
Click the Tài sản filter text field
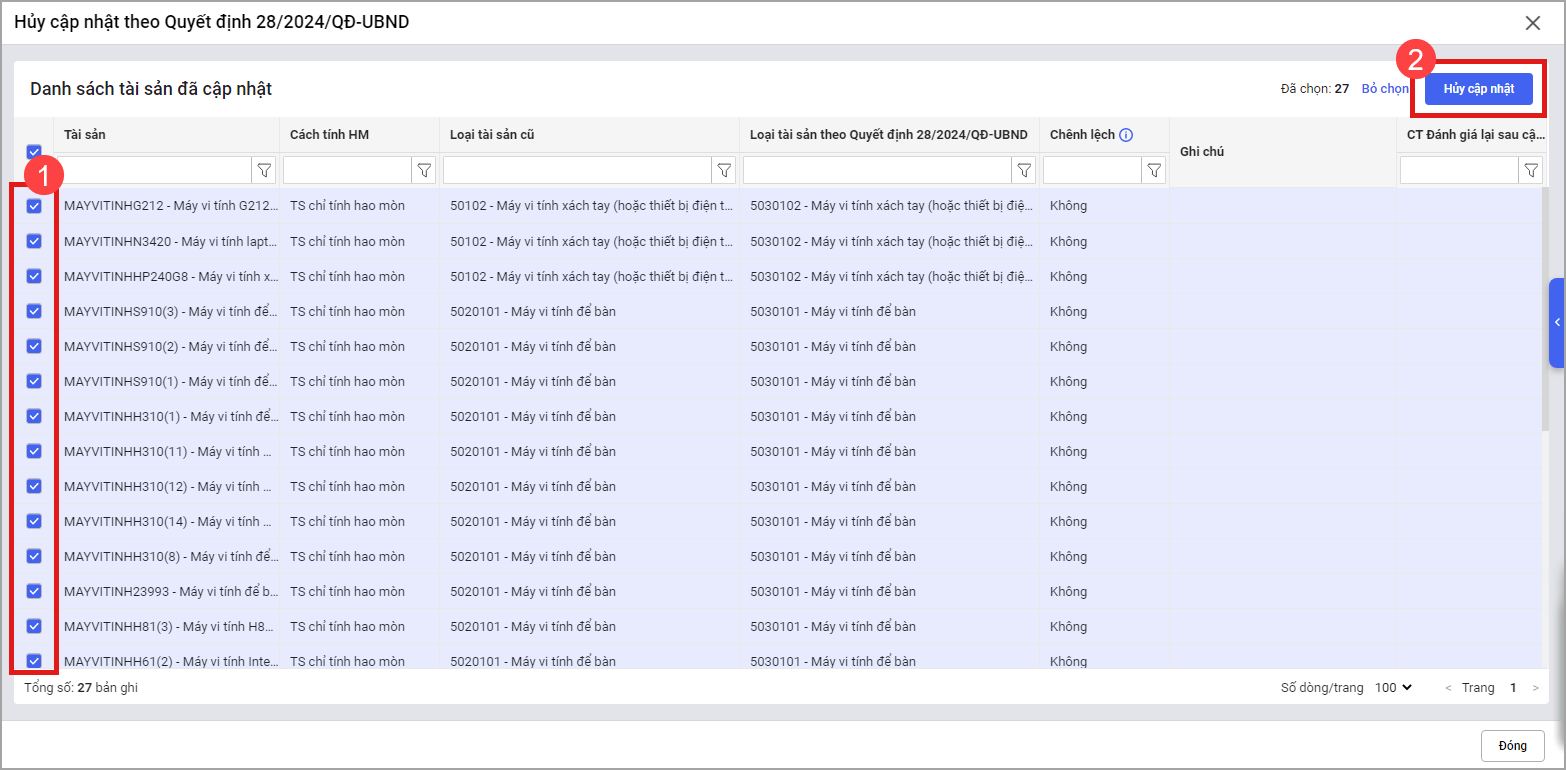tap(157, 171)
